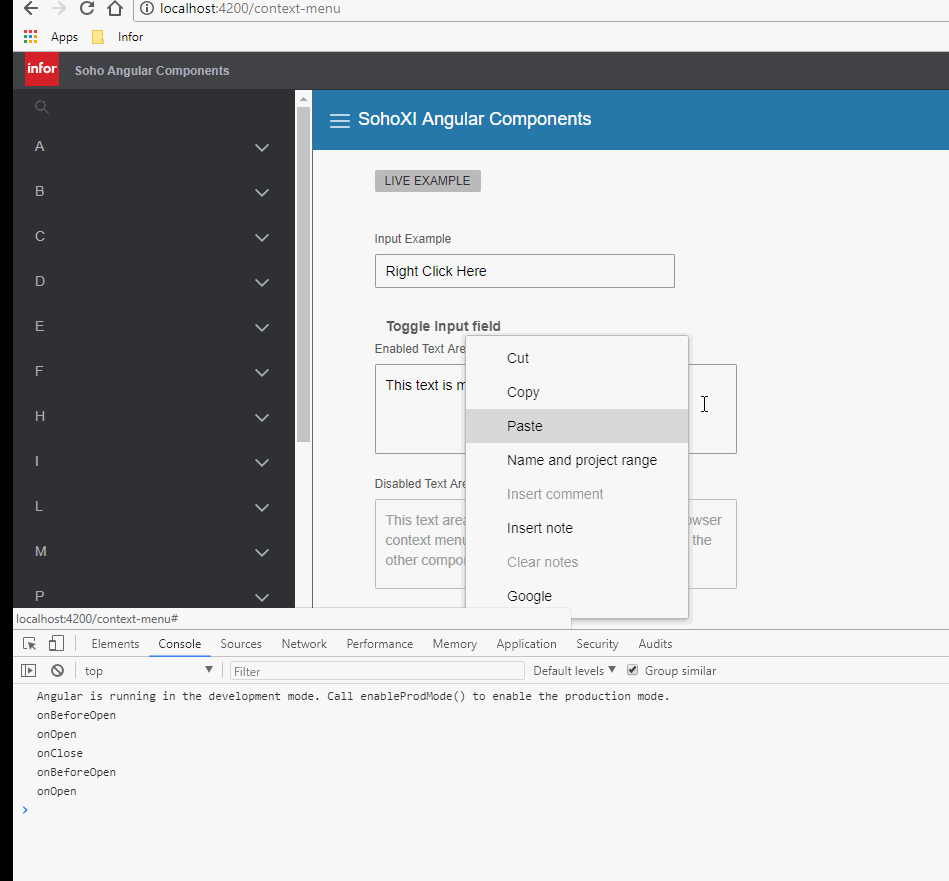Switch to the Console tab
Viewport: 949px width, 881px height.
pos(180,644)
